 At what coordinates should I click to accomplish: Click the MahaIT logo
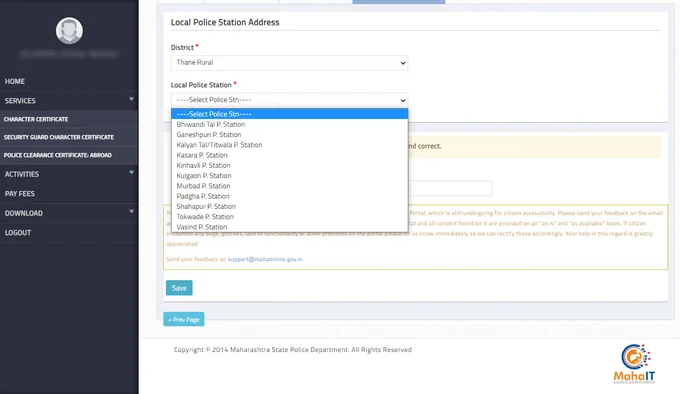(634, 364)
